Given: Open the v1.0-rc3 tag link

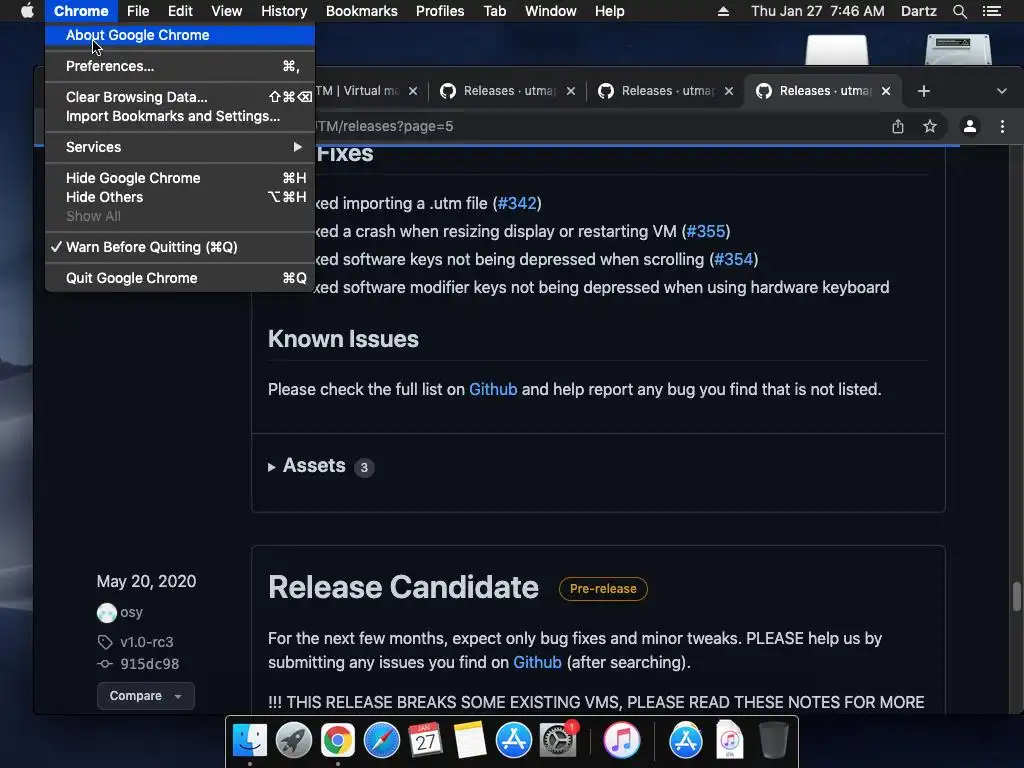Looking at the screenshot, I should coord(146,642).
